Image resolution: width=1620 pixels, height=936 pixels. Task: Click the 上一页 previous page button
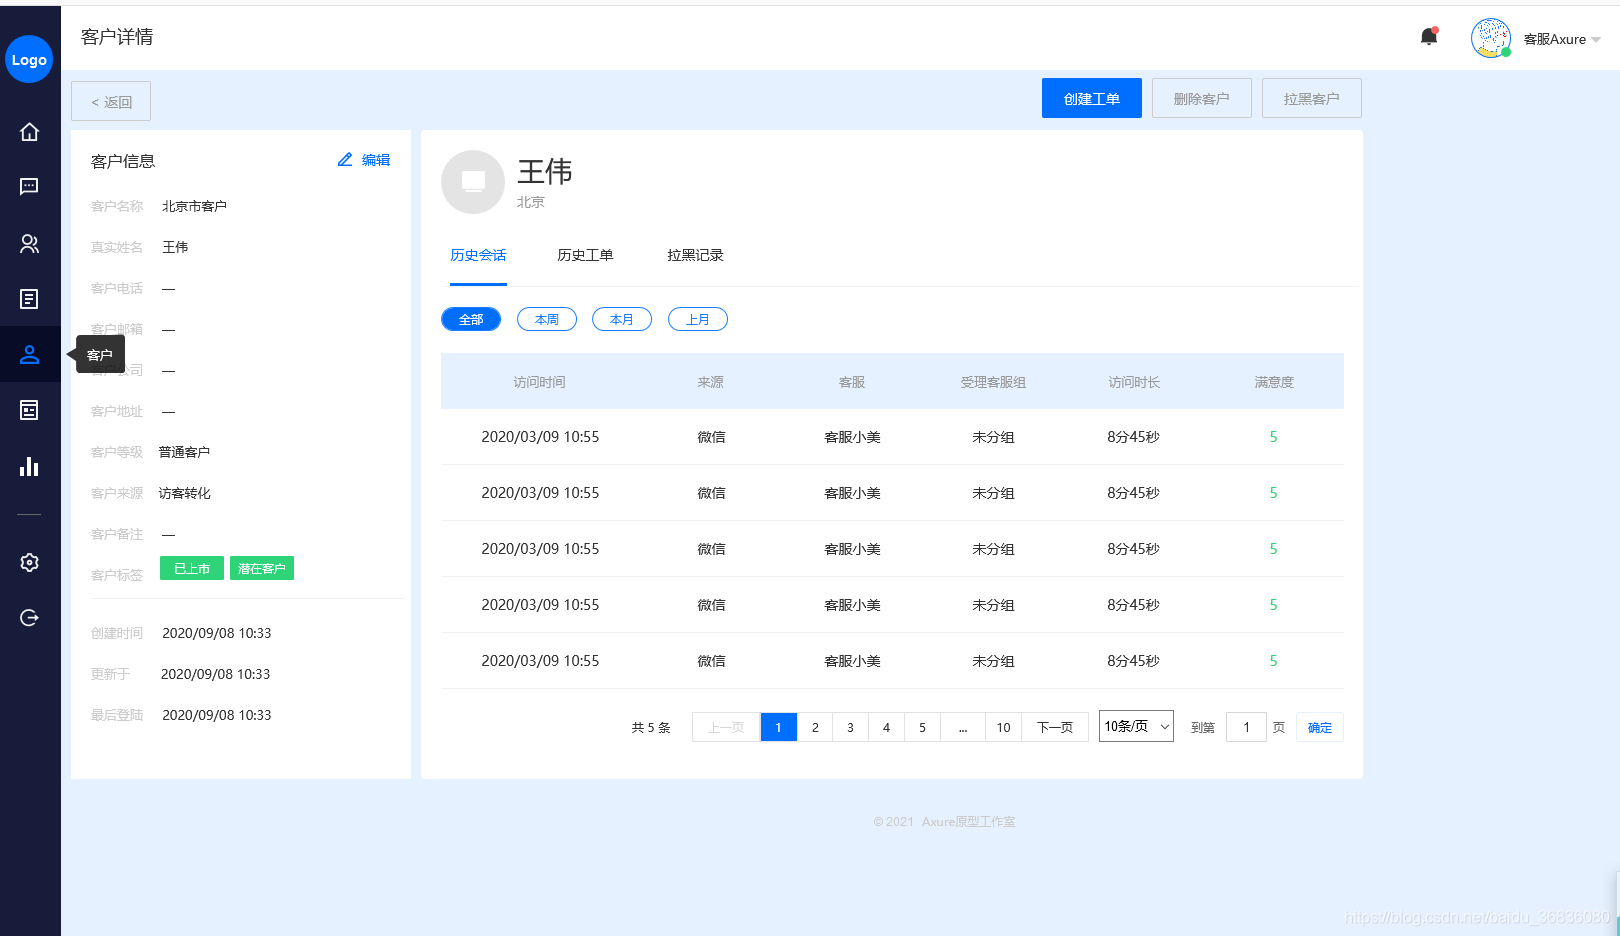coord(726,727)
